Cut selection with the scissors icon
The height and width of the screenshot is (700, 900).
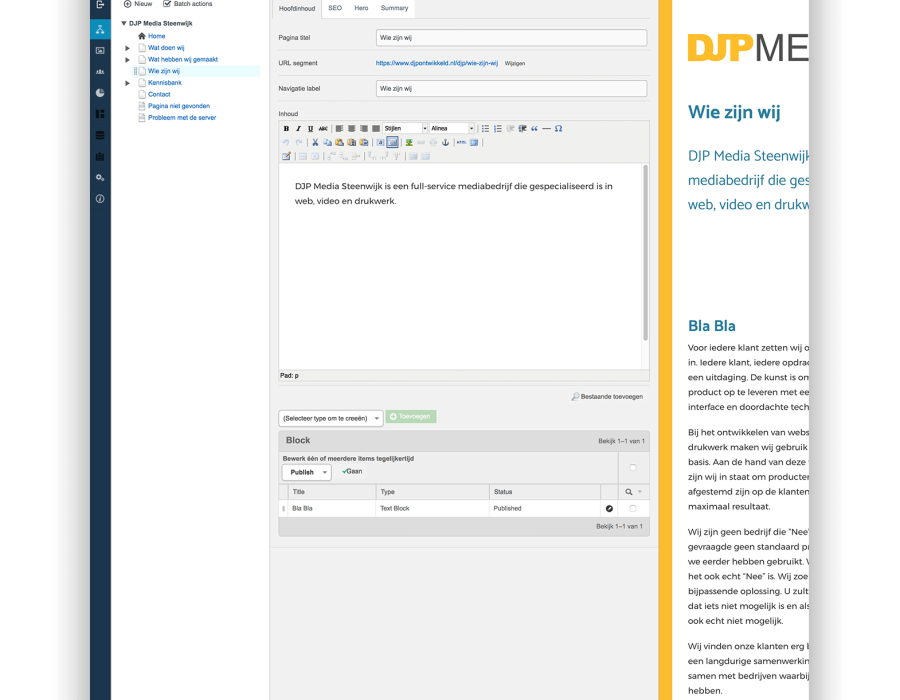[315, 142]
